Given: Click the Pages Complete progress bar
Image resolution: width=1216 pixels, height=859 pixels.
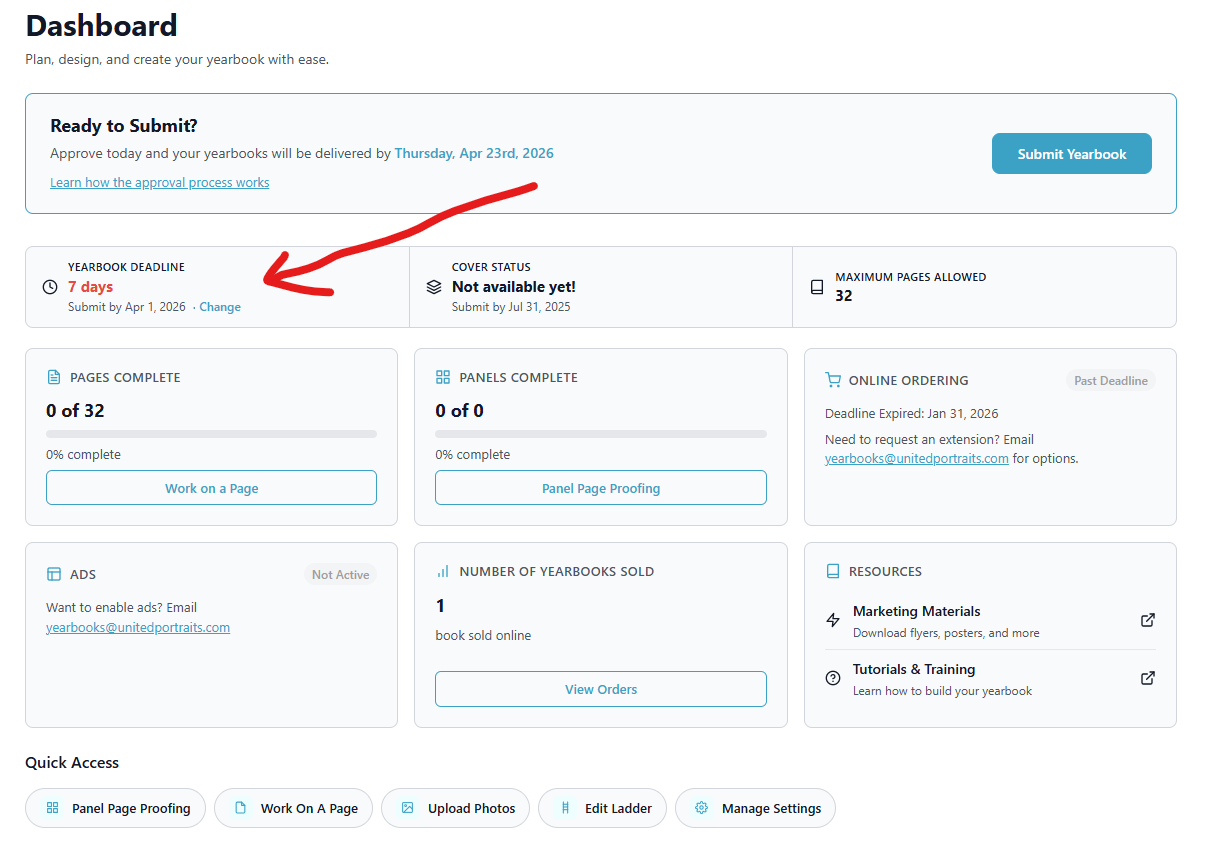Looking at the screenshot, I should tap(211, 434).
